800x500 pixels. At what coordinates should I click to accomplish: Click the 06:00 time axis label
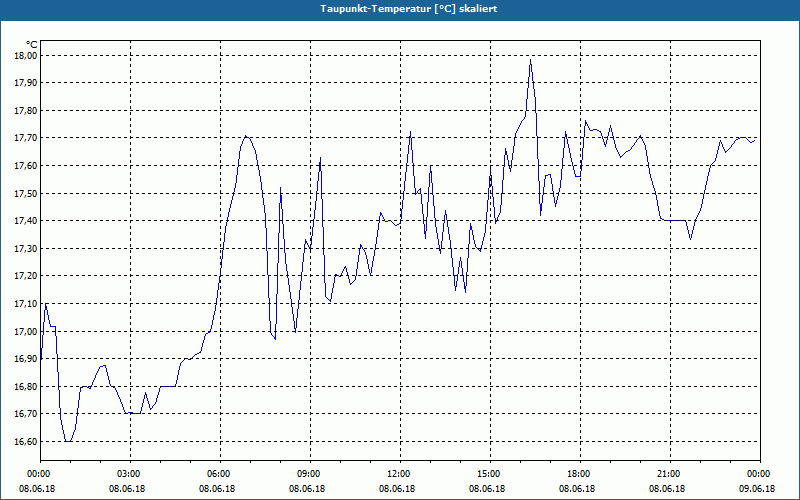click(x=220, y=474)
